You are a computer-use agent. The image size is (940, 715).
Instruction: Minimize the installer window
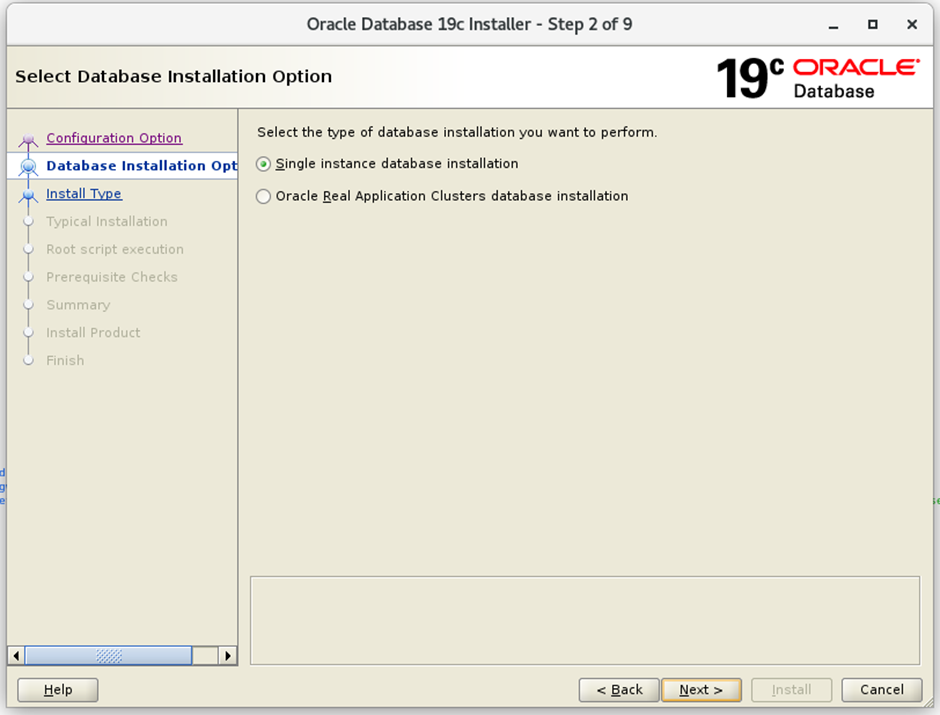pos(833,25)
